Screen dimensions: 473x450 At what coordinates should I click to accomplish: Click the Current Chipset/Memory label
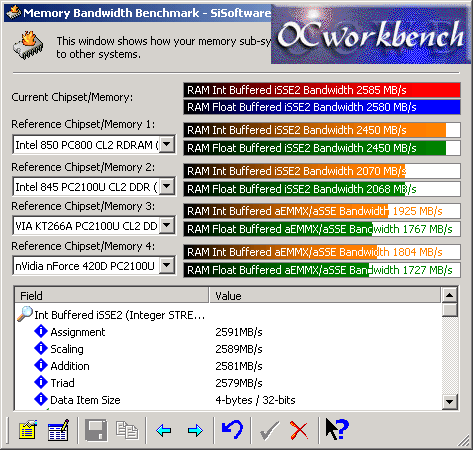coord(72,97)
